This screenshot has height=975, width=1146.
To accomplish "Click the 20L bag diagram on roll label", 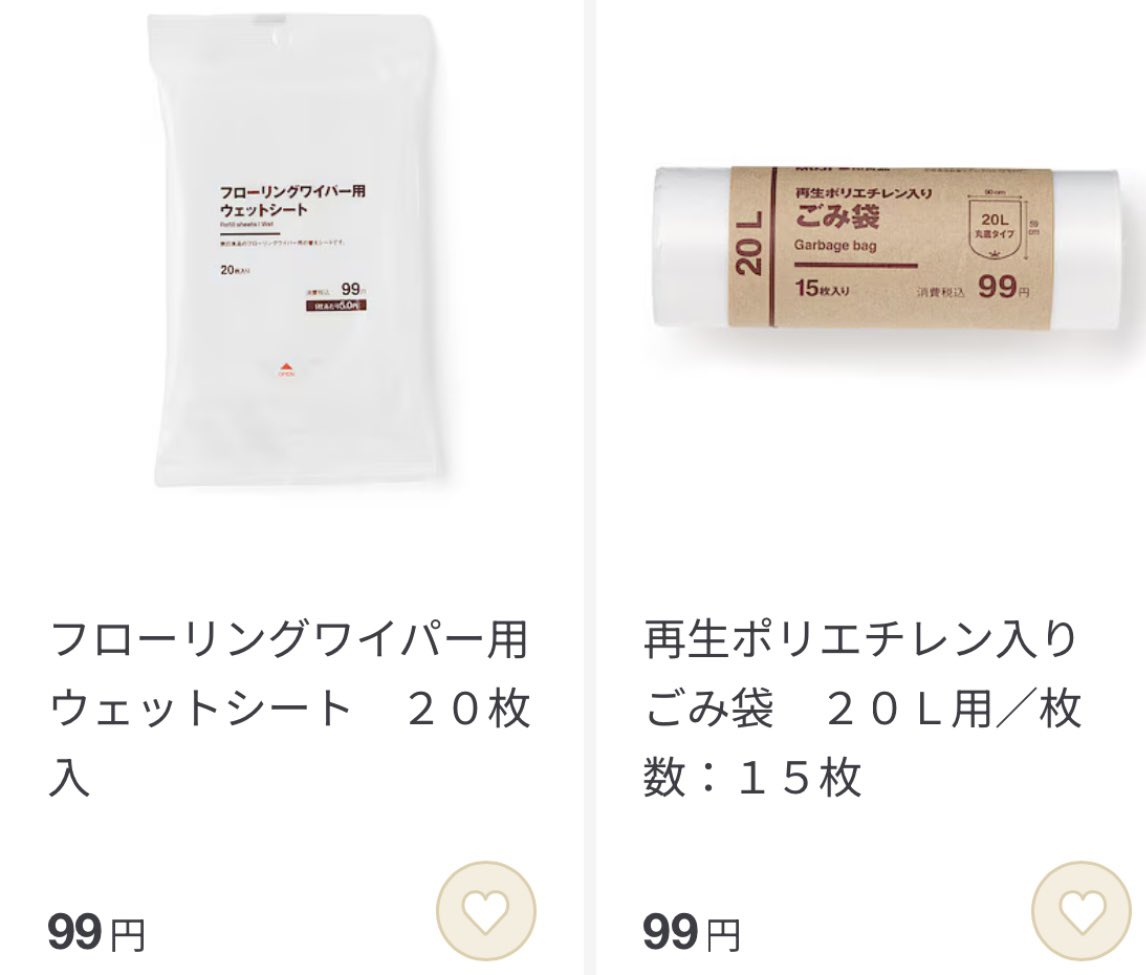I will [x=995, y=226].
